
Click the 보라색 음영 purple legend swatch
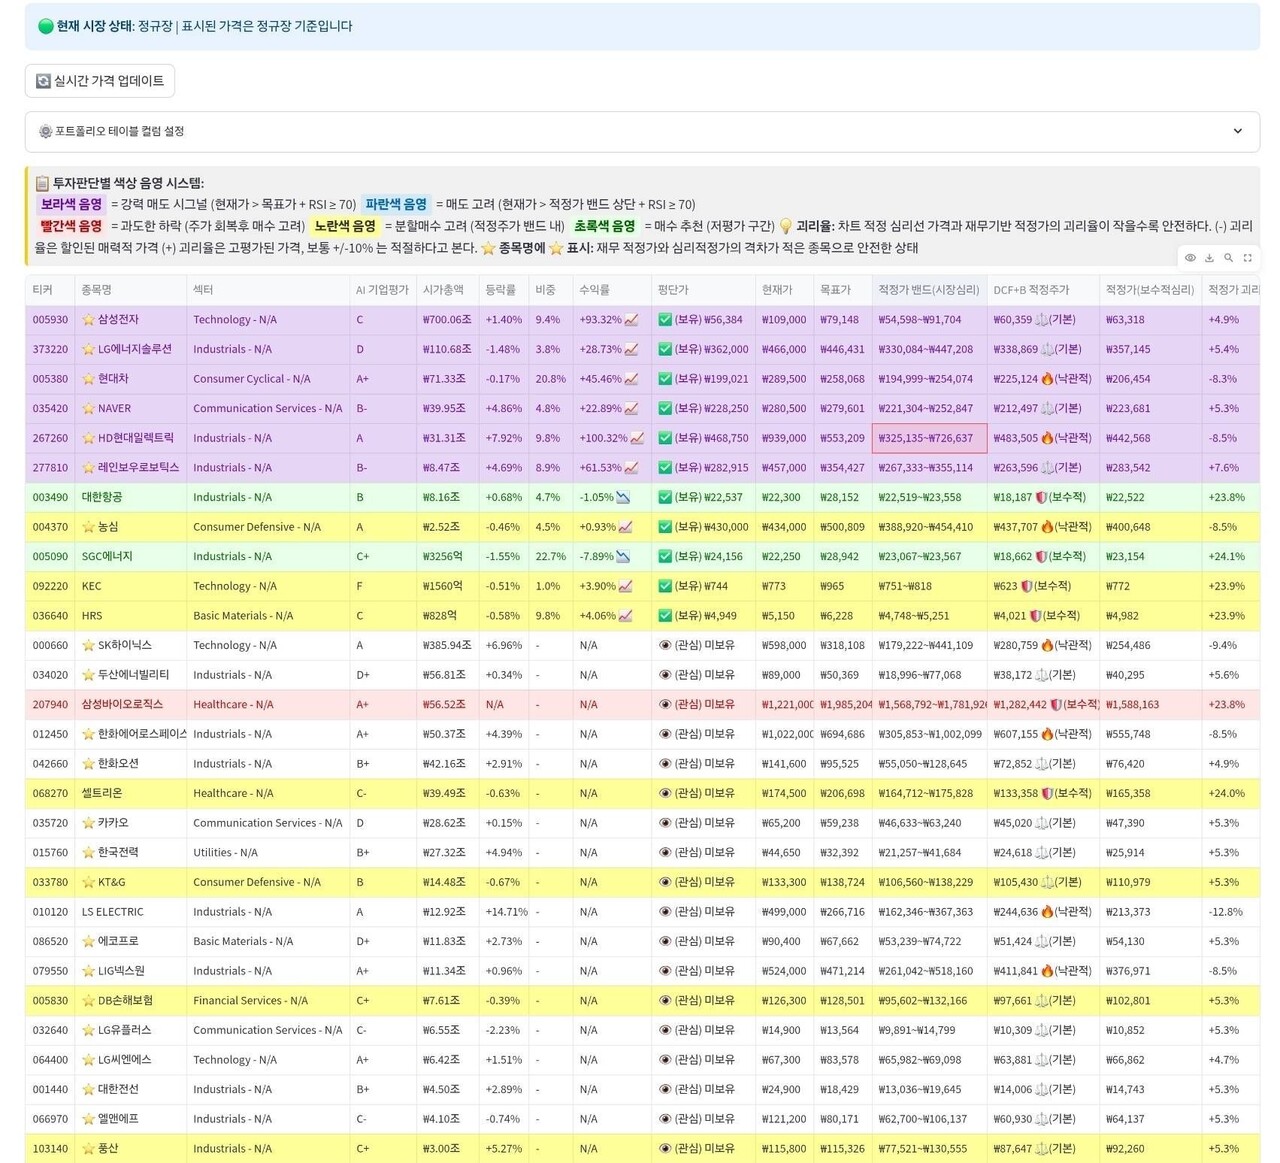coord(70,204)
